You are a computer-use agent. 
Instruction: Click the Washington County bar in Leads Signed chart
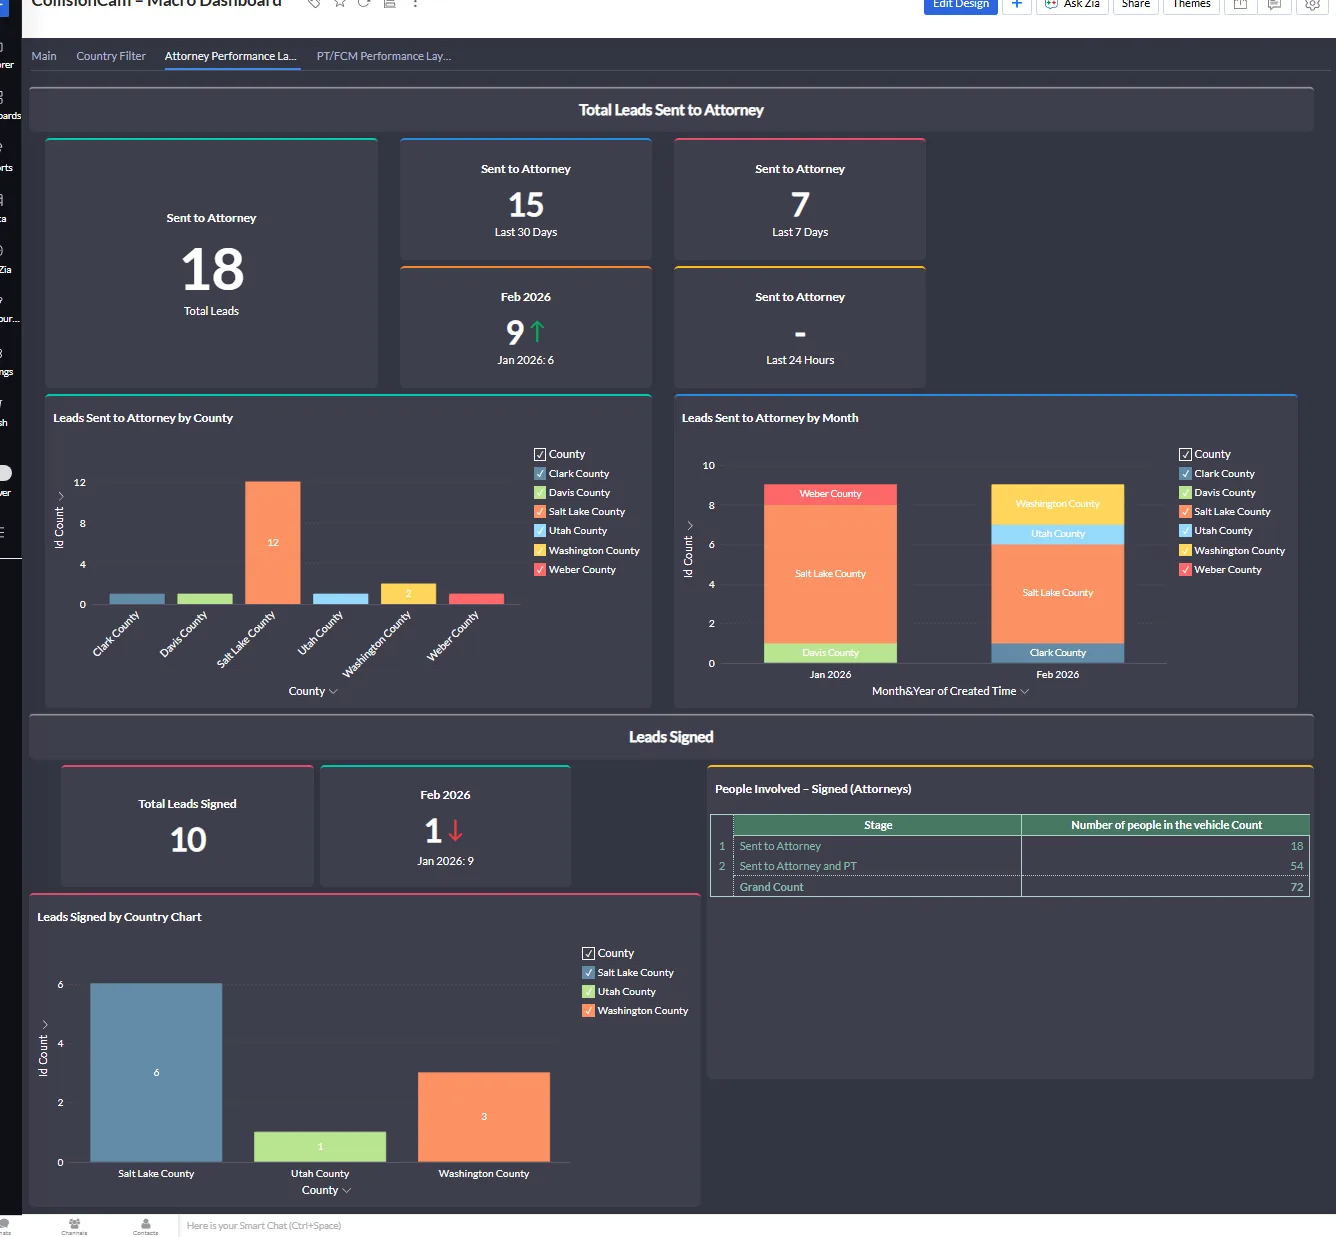tap(484, 1117)
